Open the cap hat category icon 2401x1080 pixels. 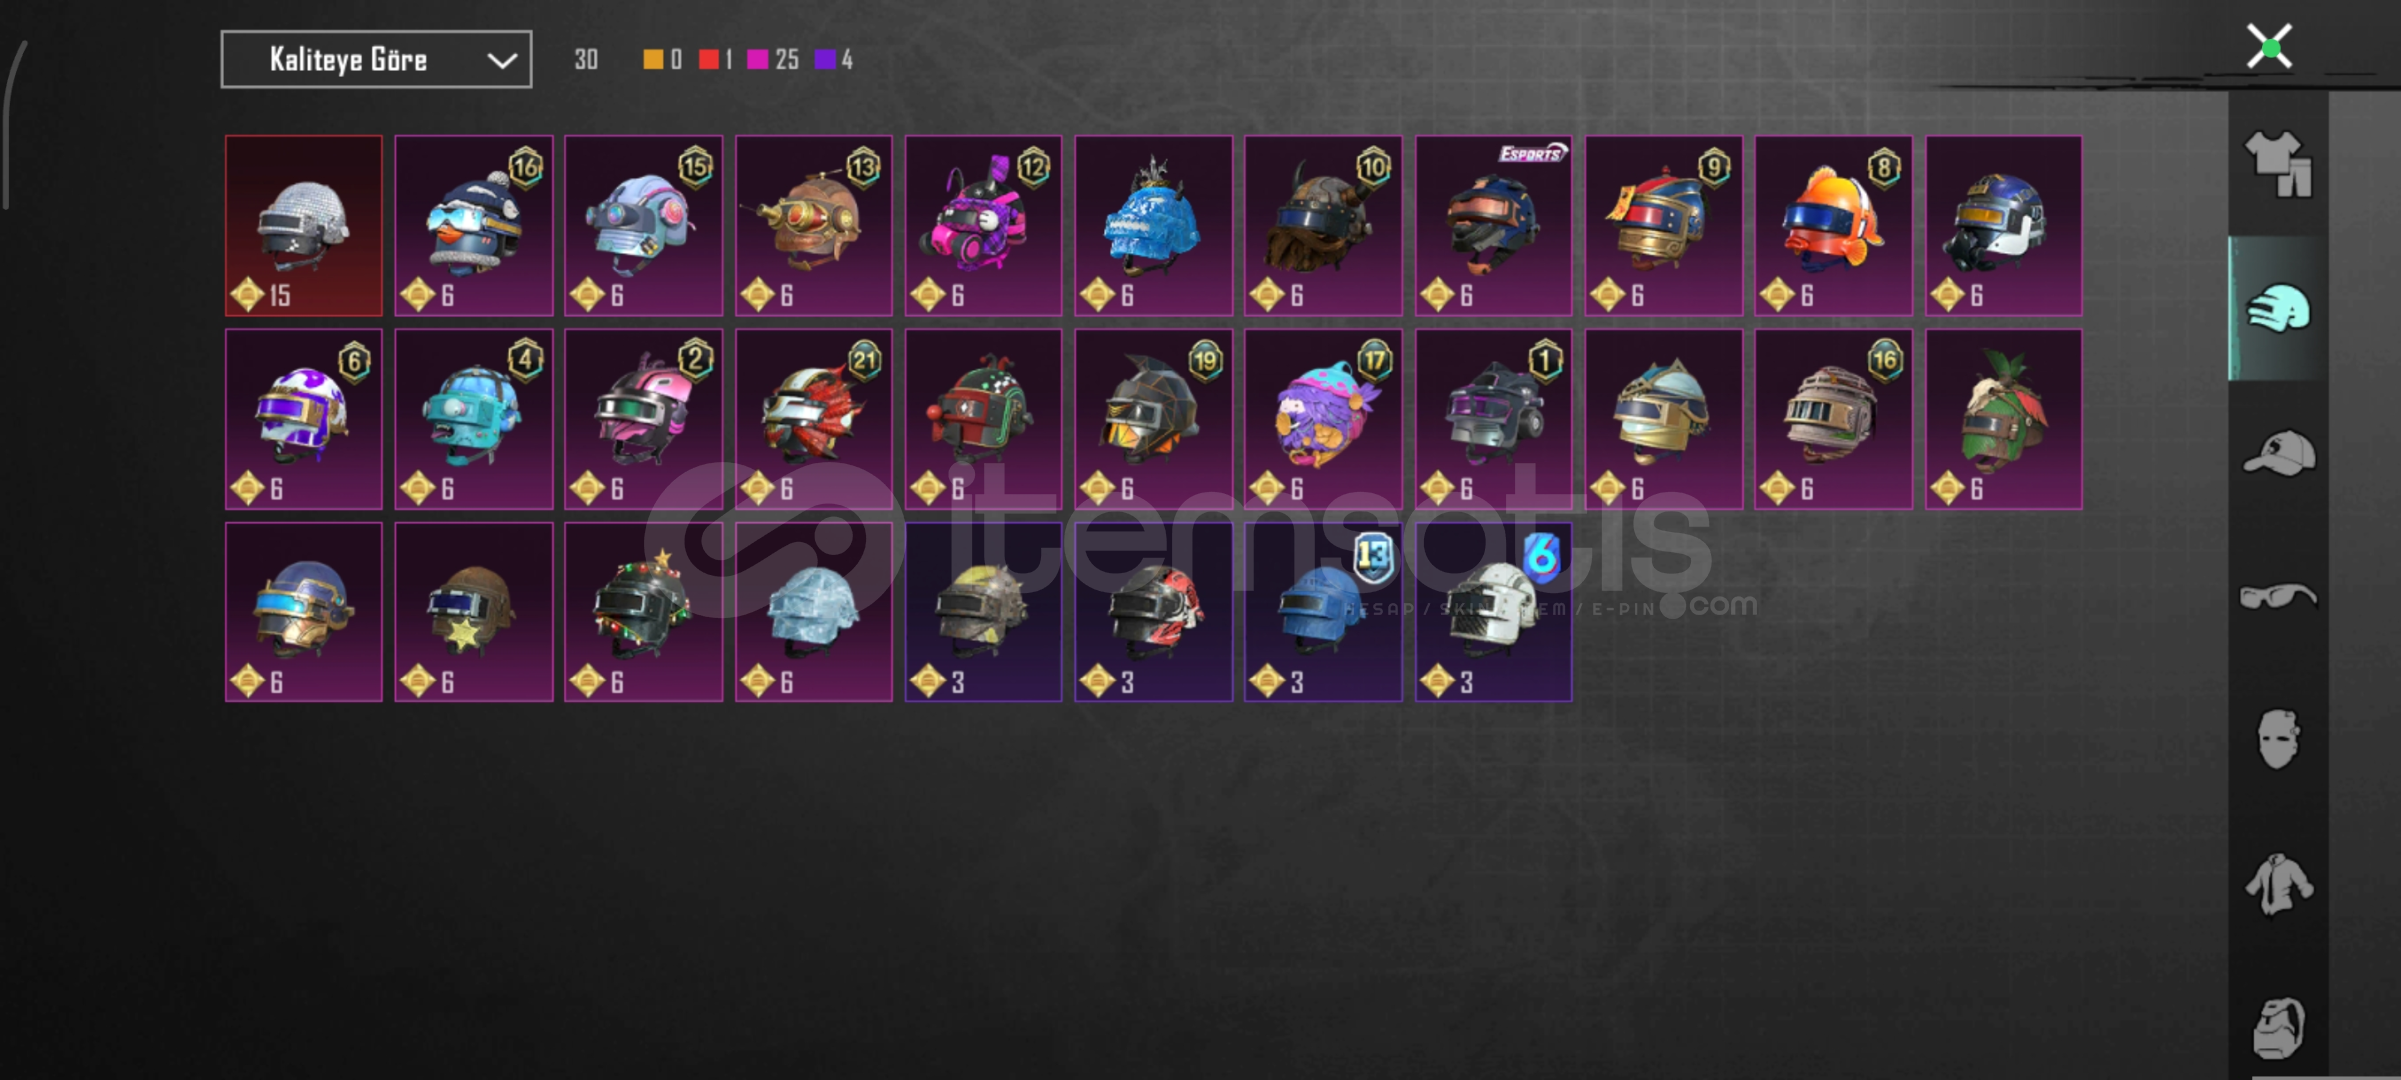2278,453
